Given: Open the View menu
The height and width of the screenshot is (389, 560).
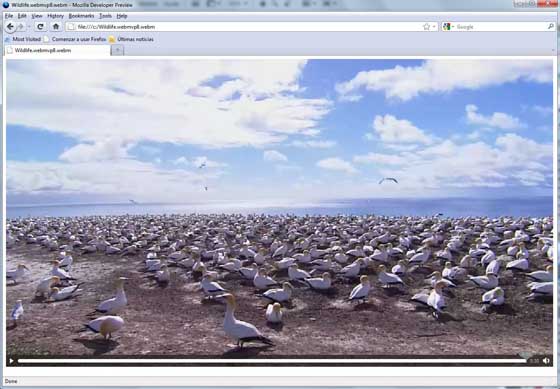Looking at the screenshot, I should 37,16.
